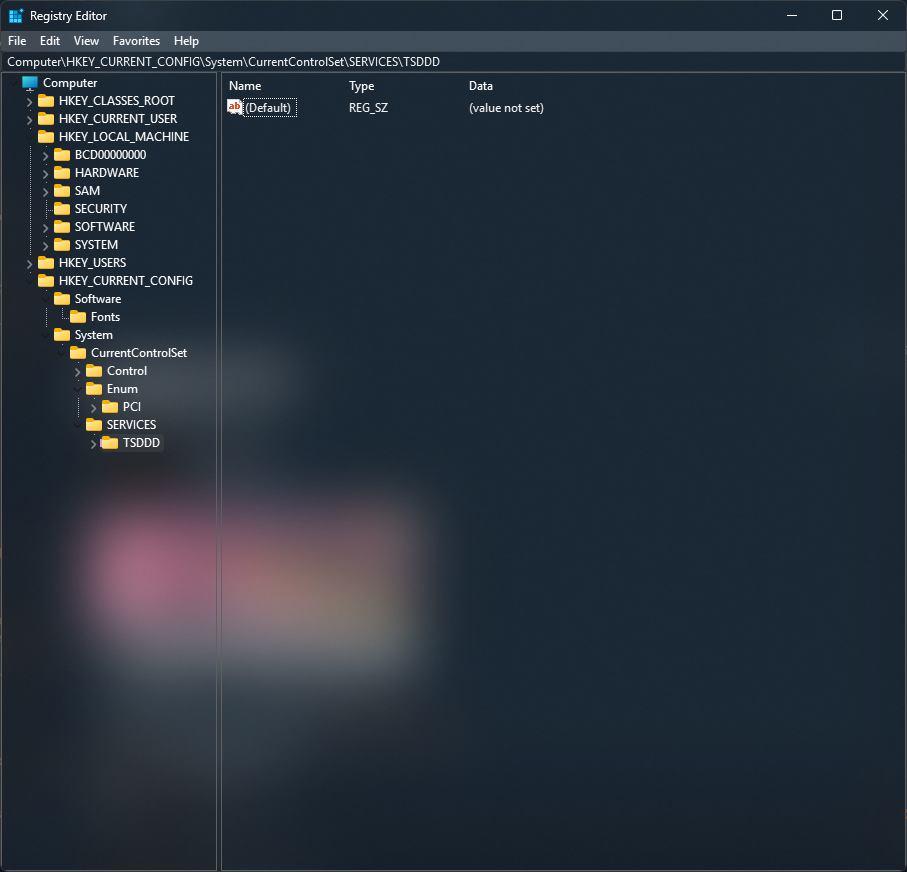The image size is (907, 872).
Task: Click the Registry Editor app icon in title bar
Action: point(16,16)
